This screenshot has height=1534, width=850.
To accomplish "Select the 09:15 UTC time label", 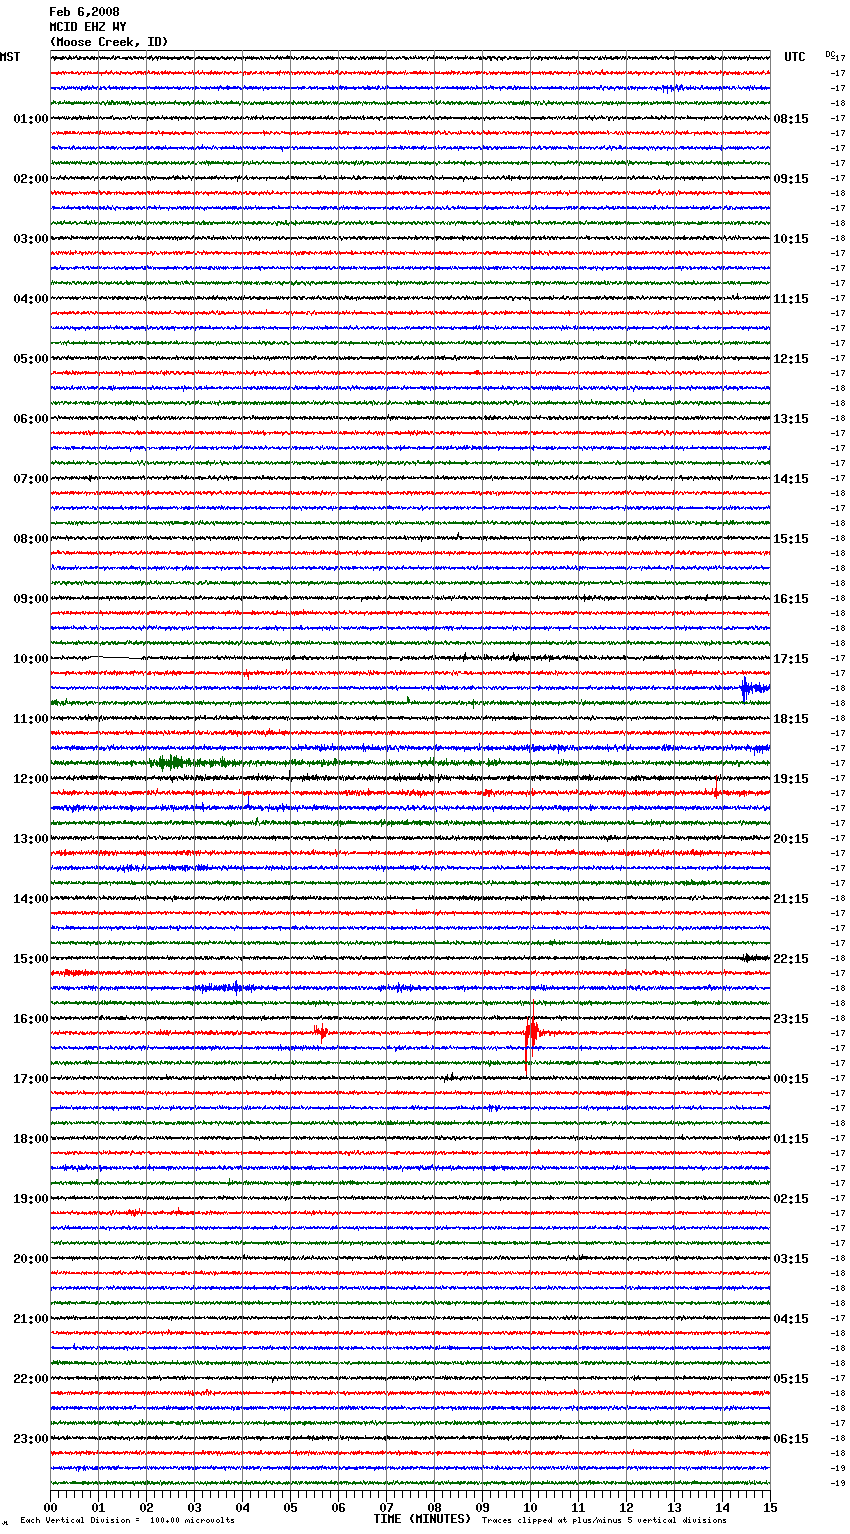I will pos(791,179).
